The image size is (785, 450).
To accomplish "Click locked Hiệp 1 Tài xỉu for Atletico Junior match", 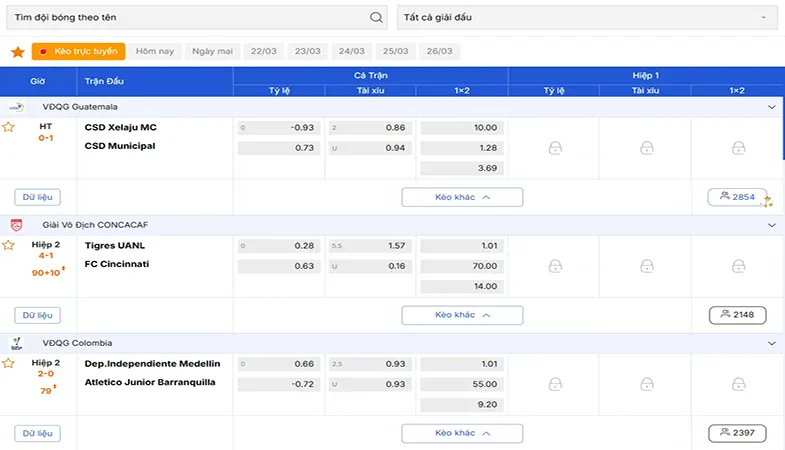I will click(x=646, y=384).
